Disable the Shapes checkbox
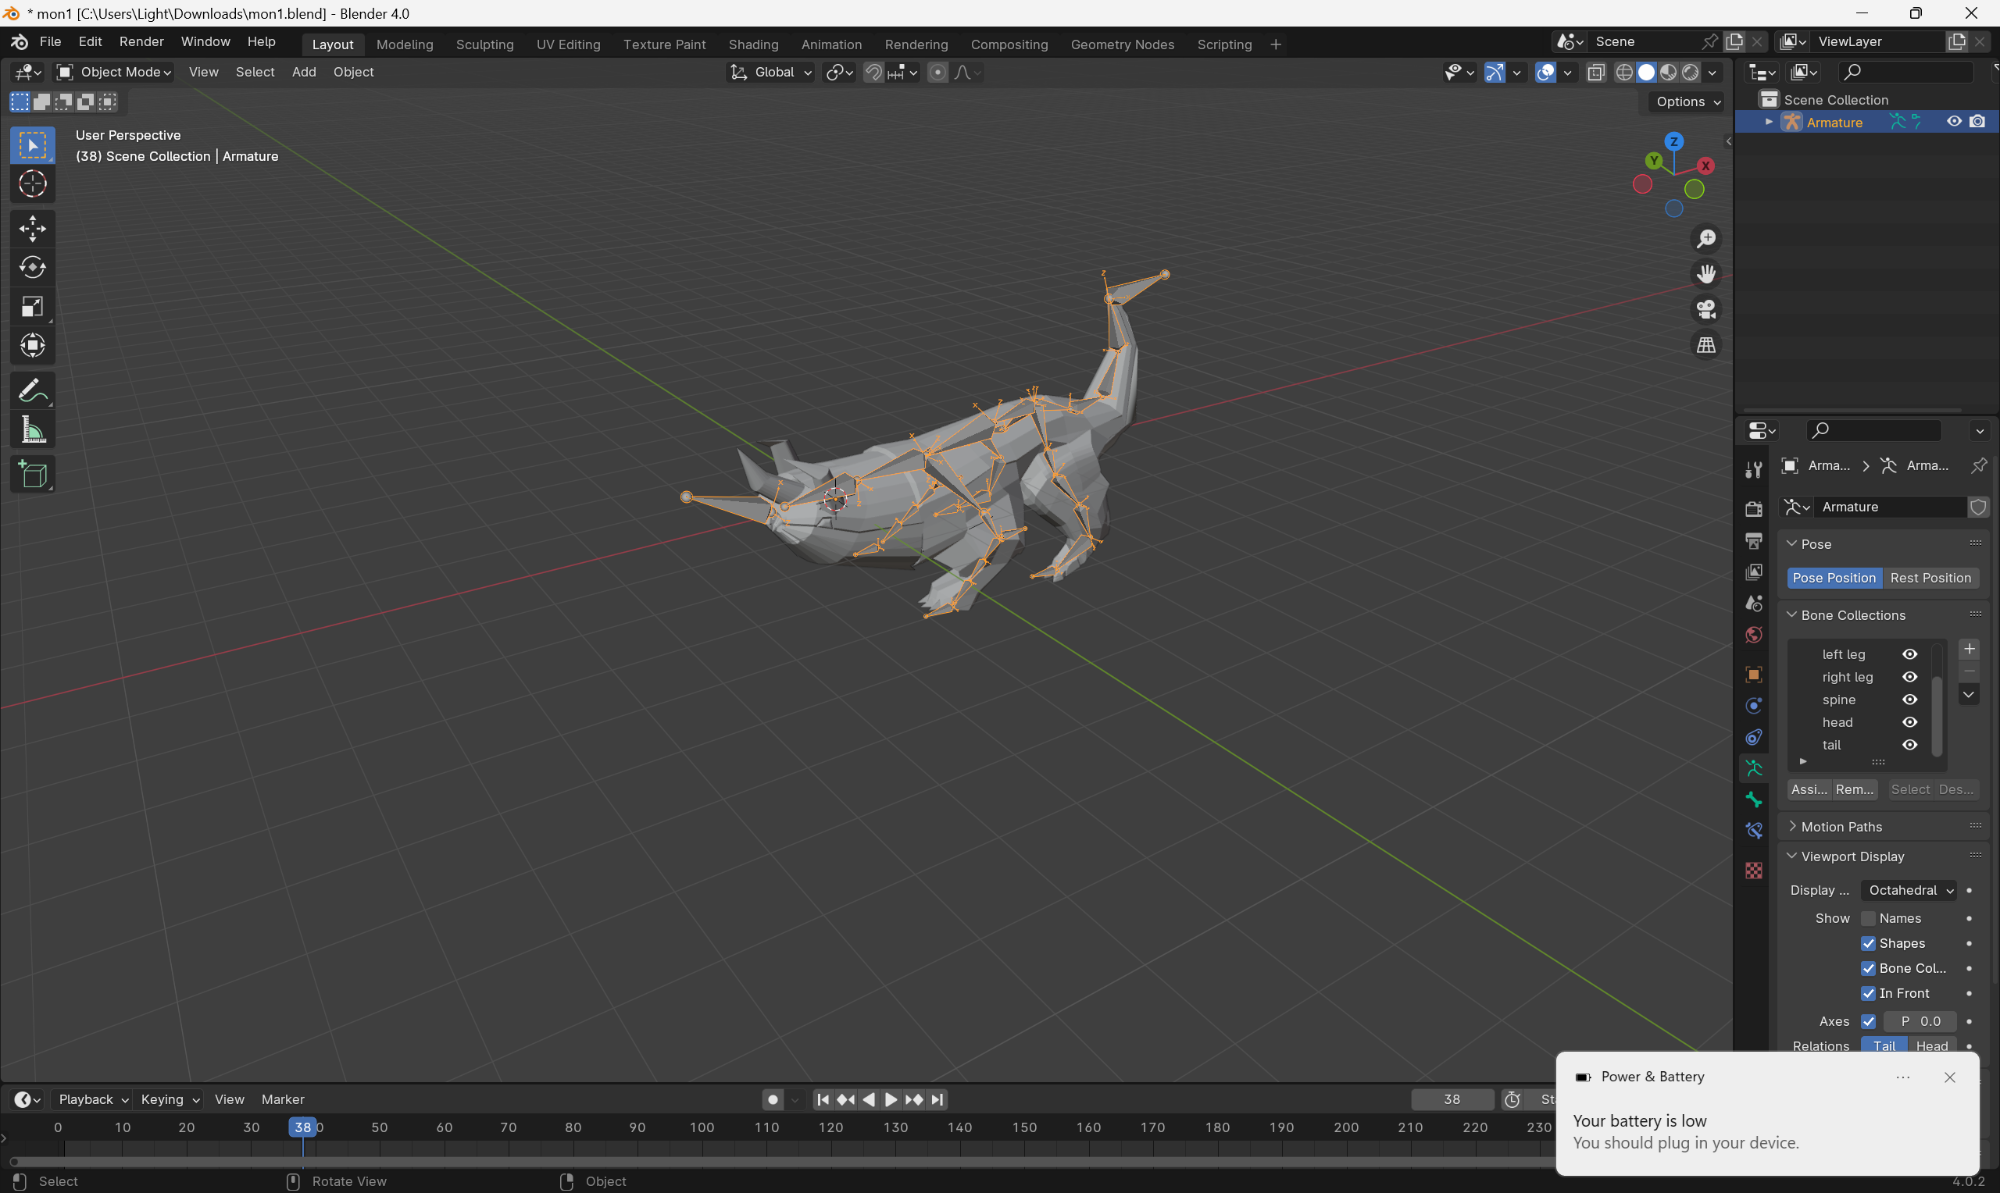 click(1868, 943)
